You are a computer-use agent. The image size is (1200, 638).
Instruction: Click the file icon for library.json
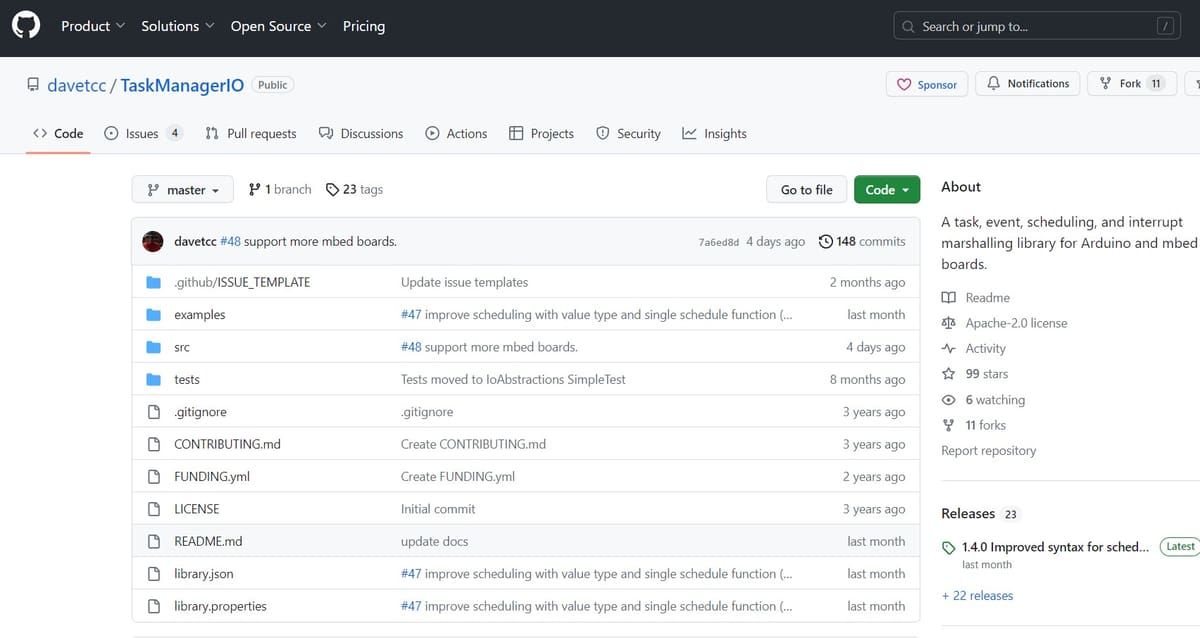[x=154, y=574]
